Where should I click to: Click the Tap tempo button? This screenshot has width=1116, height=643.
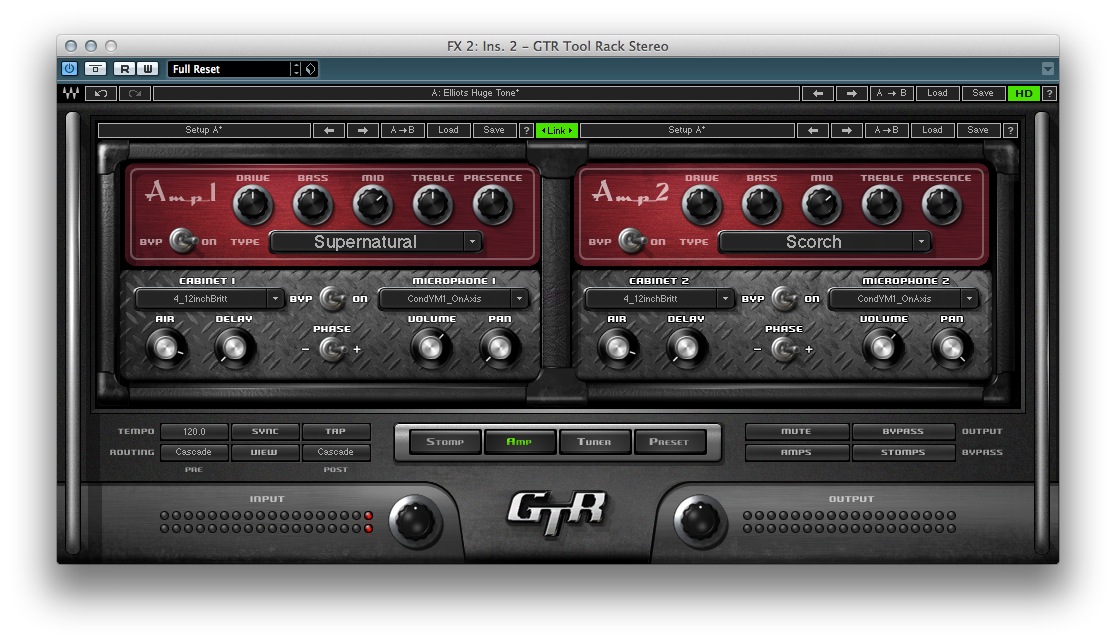(335, 432)
